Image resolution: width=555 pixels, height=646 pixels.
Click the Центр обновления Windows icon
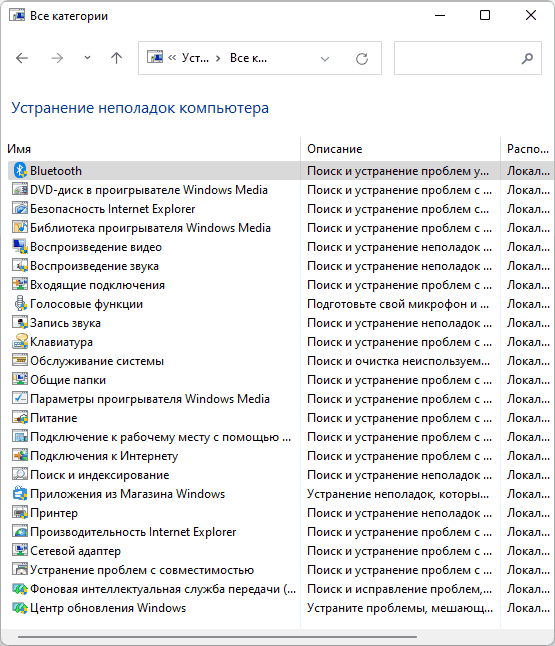(20, 608)
